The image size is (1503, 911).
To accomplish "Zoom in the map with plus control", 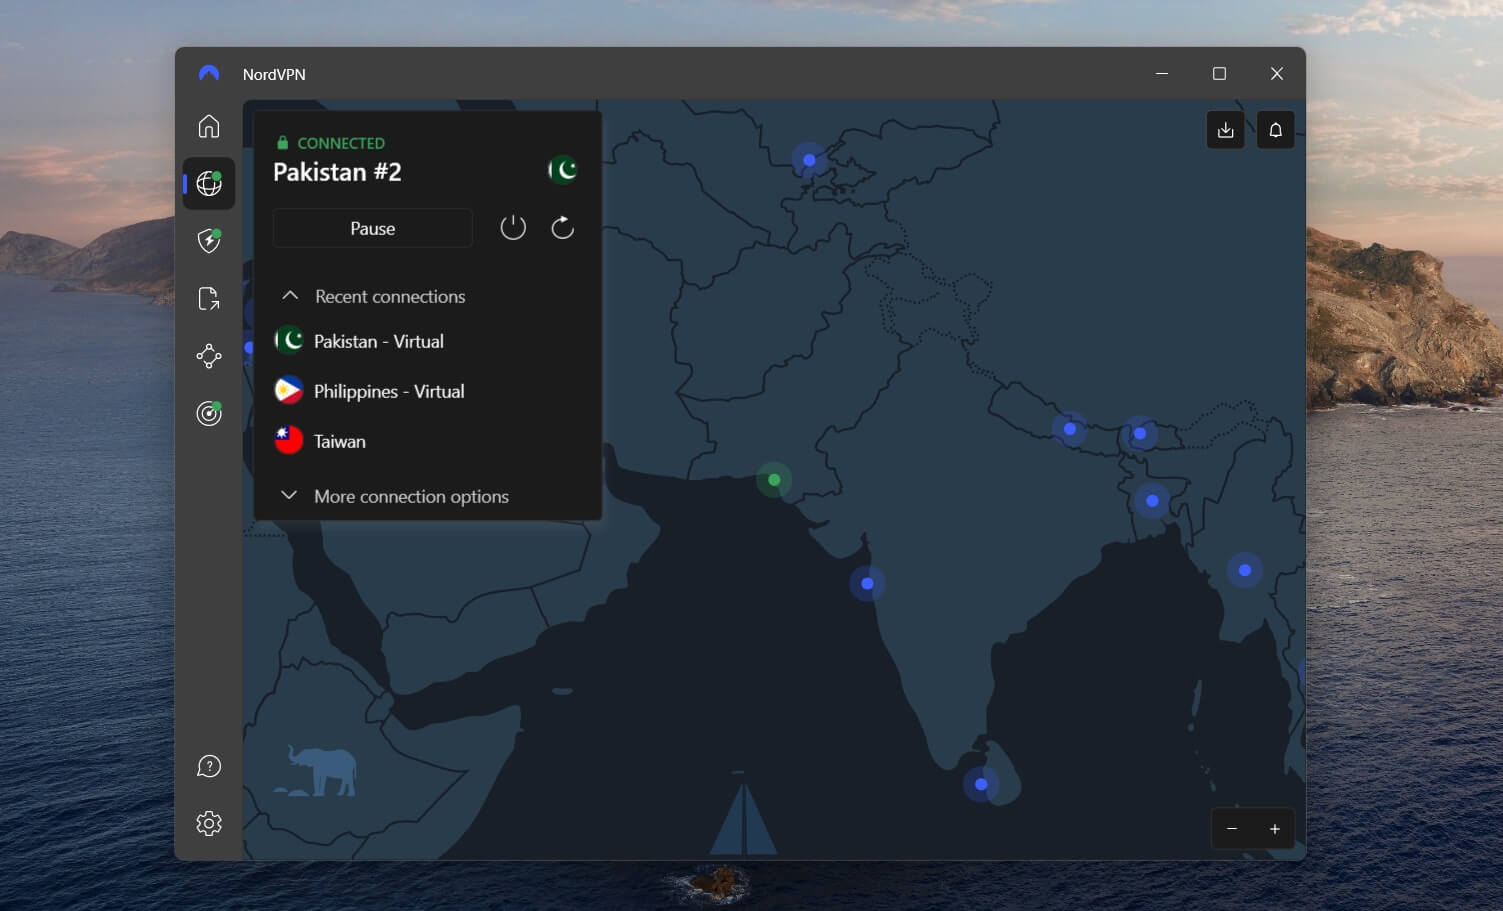I will point(1274,828).
